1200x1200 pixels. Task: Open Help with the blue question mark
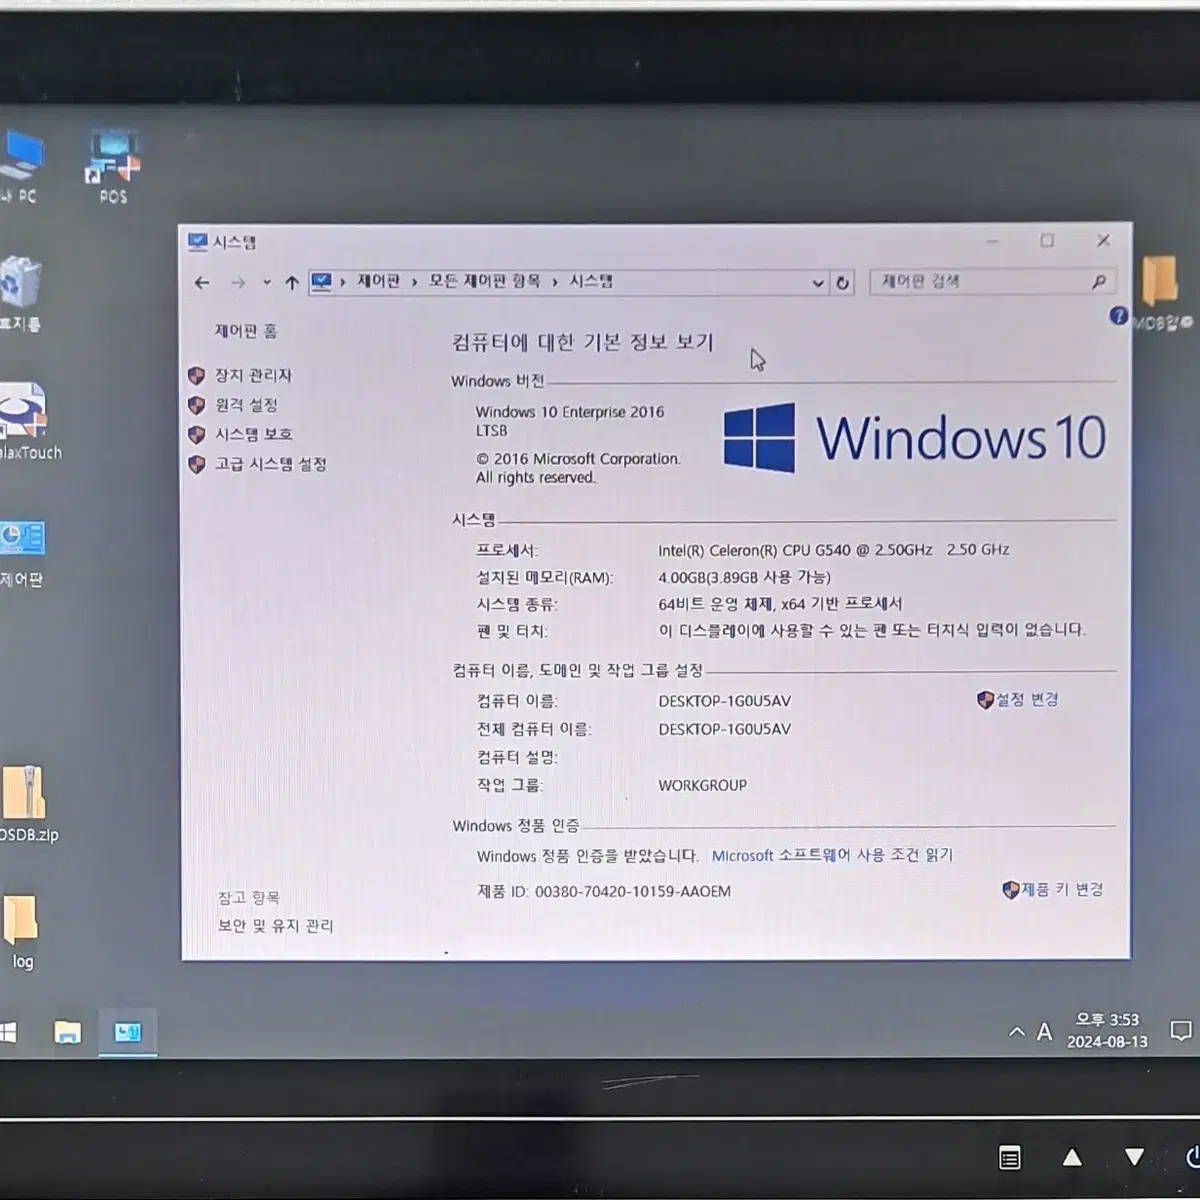pyautogui.click(x=1118, y=316)
